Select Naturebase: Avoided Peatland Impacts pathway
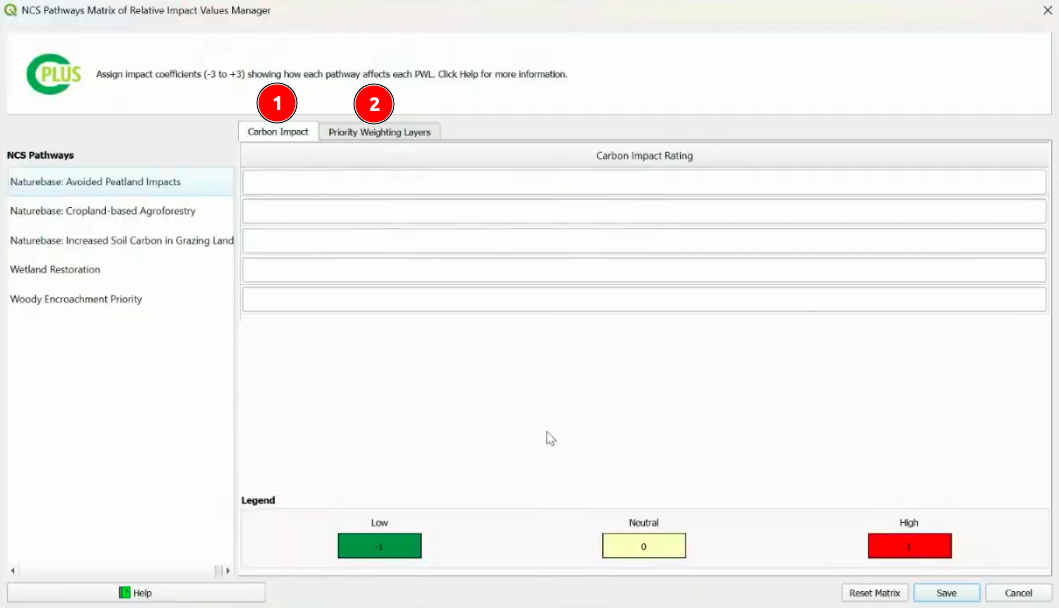 (x=96, y=182)
